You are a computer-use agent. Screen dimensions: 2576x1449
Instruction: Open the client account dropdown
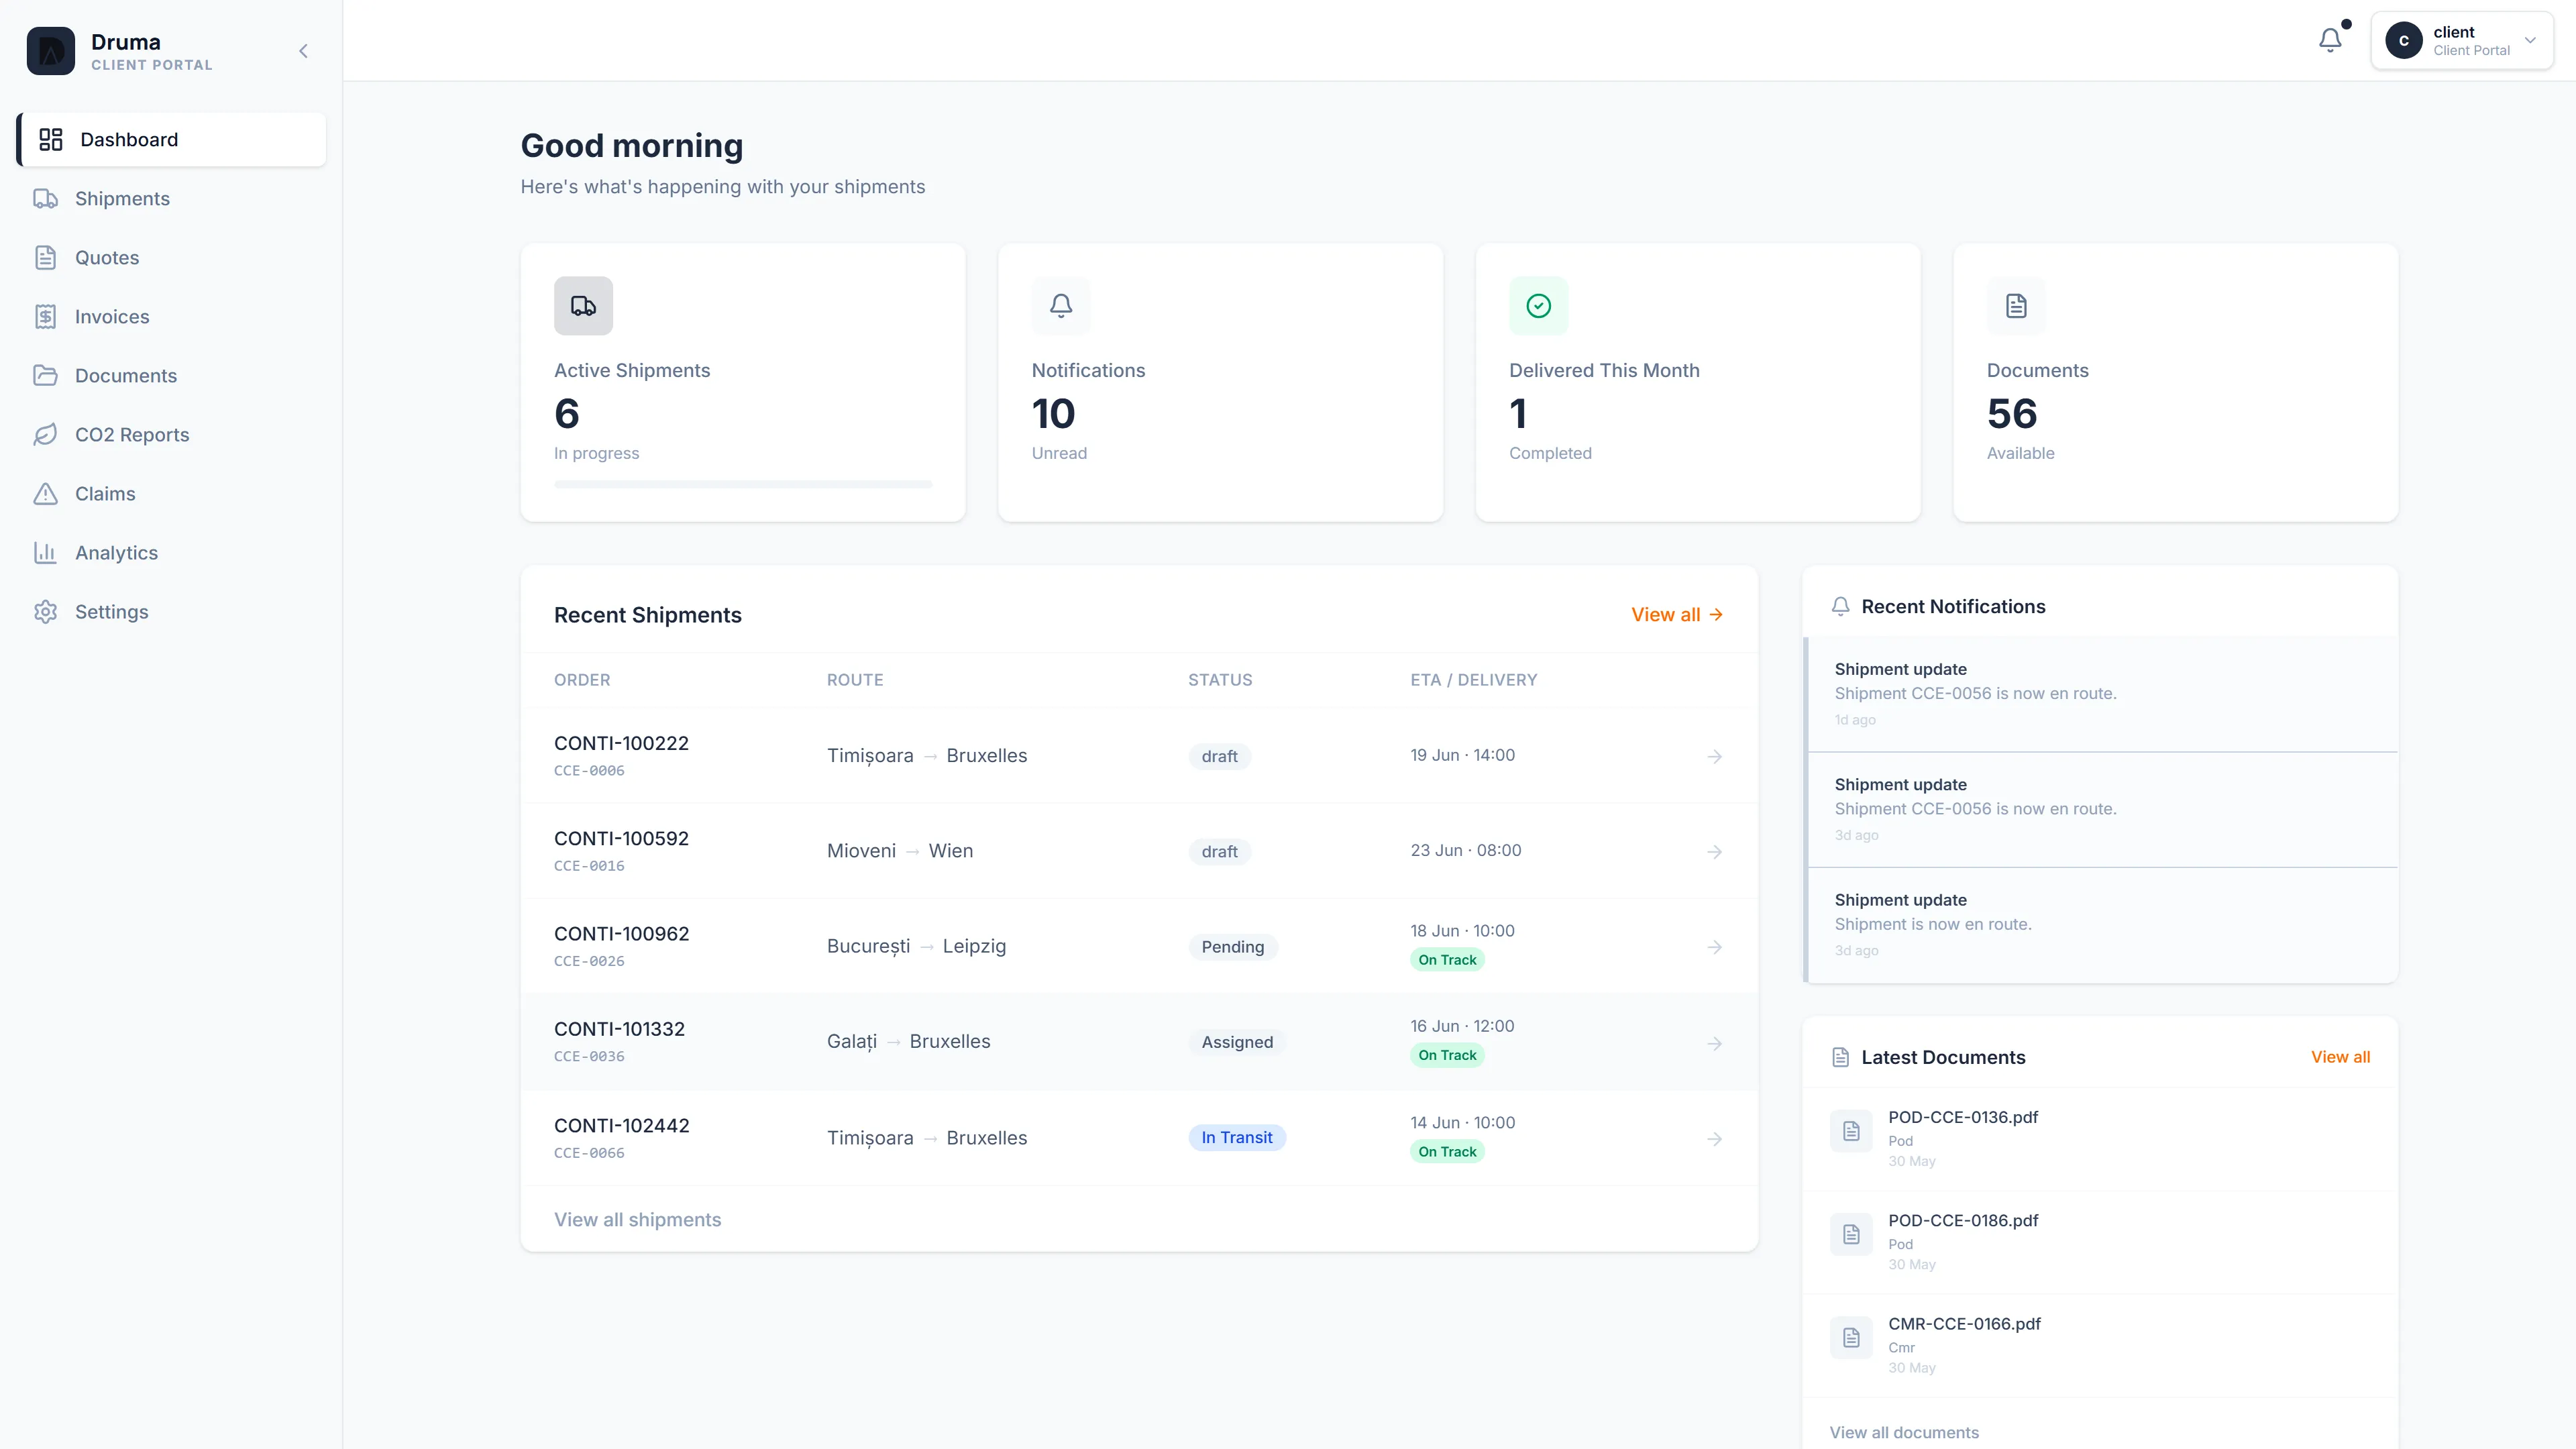2461,40
